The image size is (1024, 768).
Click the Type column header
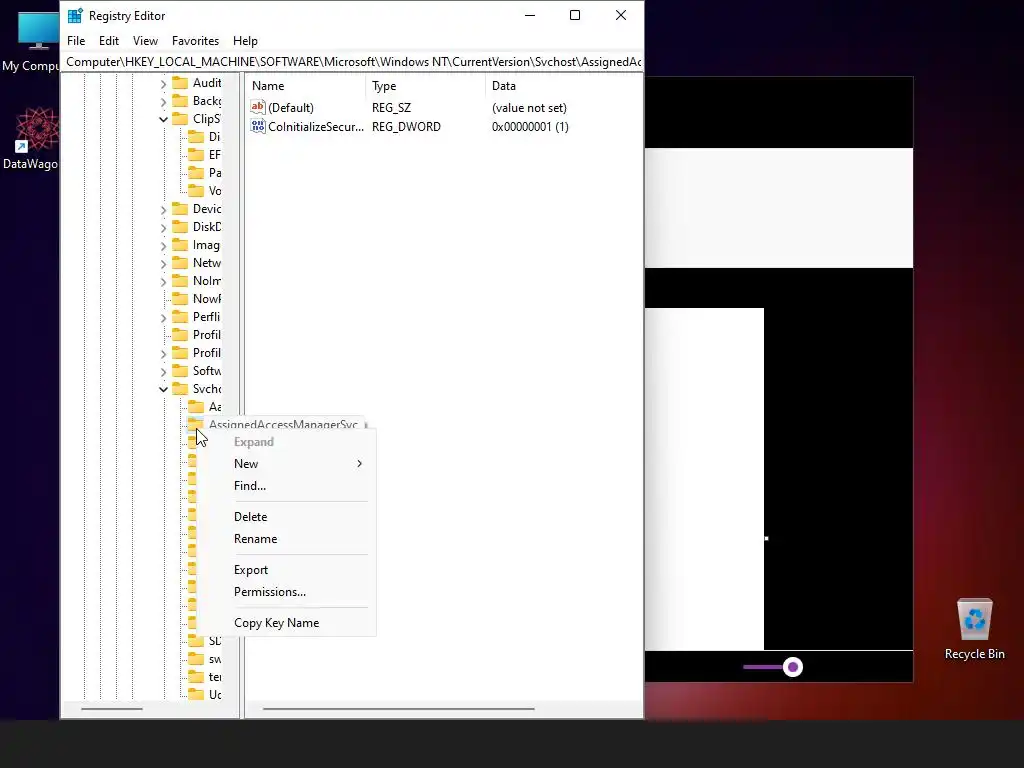[426, 86]
